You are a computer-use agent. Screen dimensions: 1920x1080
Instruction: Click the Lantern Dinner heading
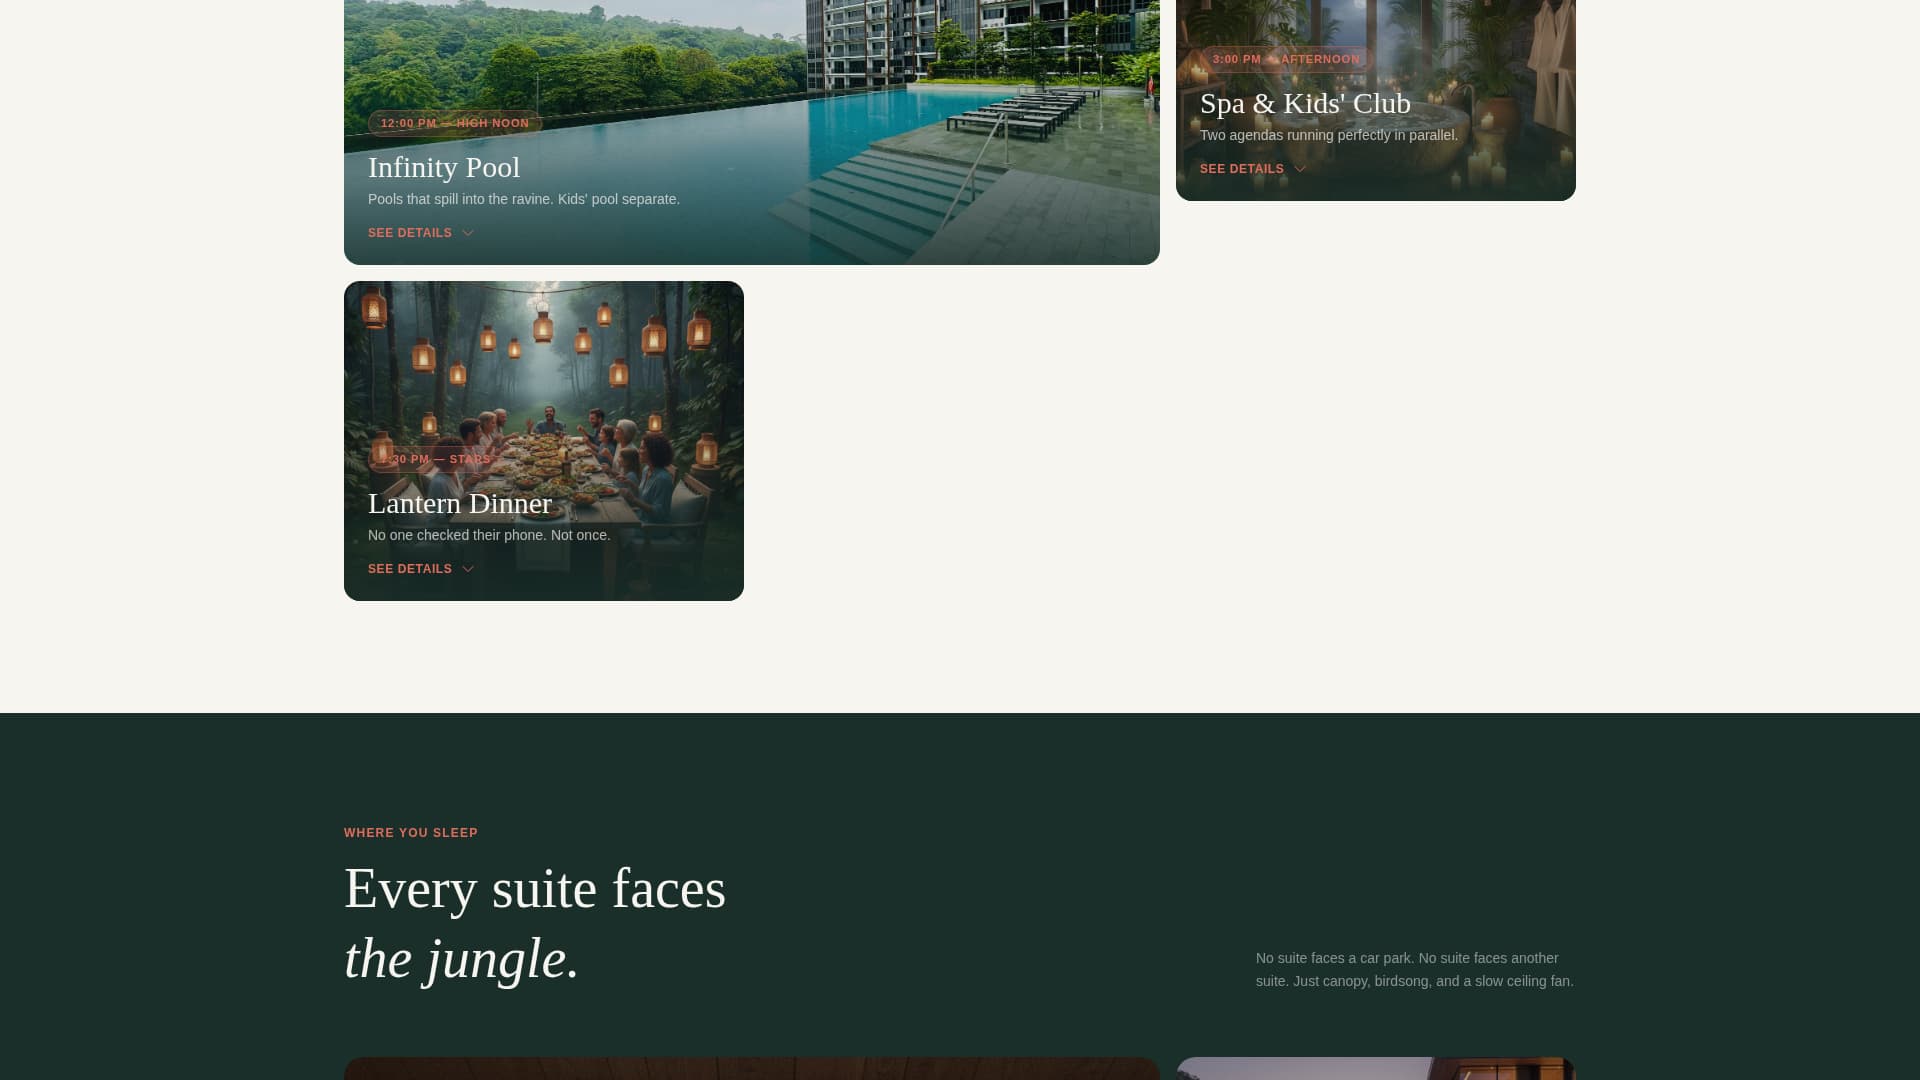[459, 504]
